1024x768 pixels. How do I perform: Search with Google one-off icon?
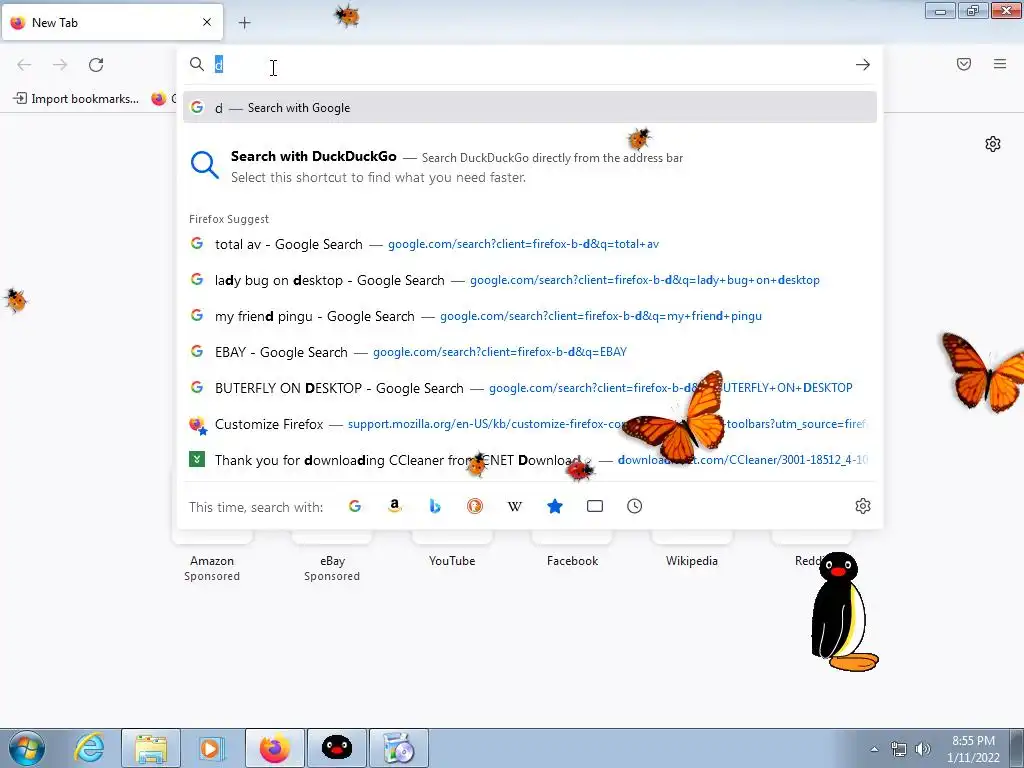tap(355, 506)
